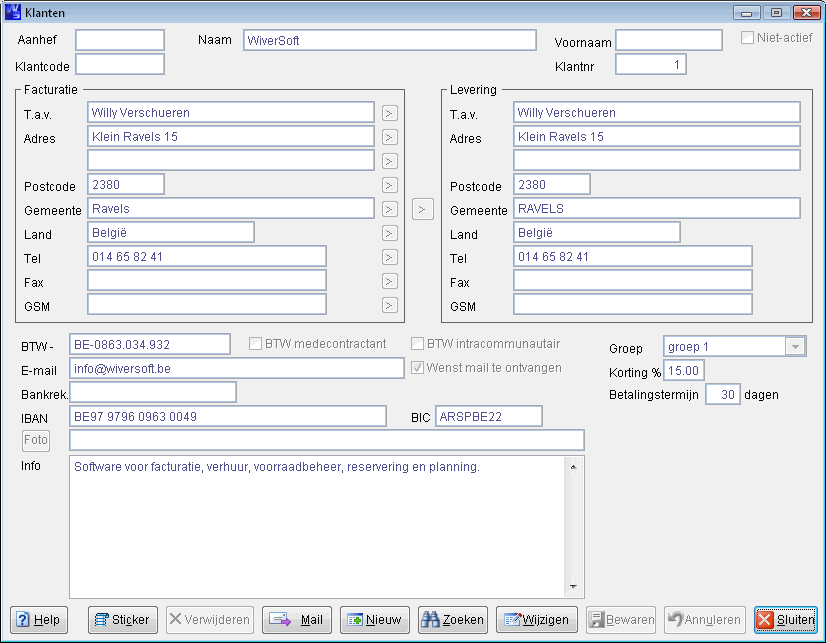Screen dimensions: 826x643
Task: Expand the Groep dropdown list
Action: (795, 347)
